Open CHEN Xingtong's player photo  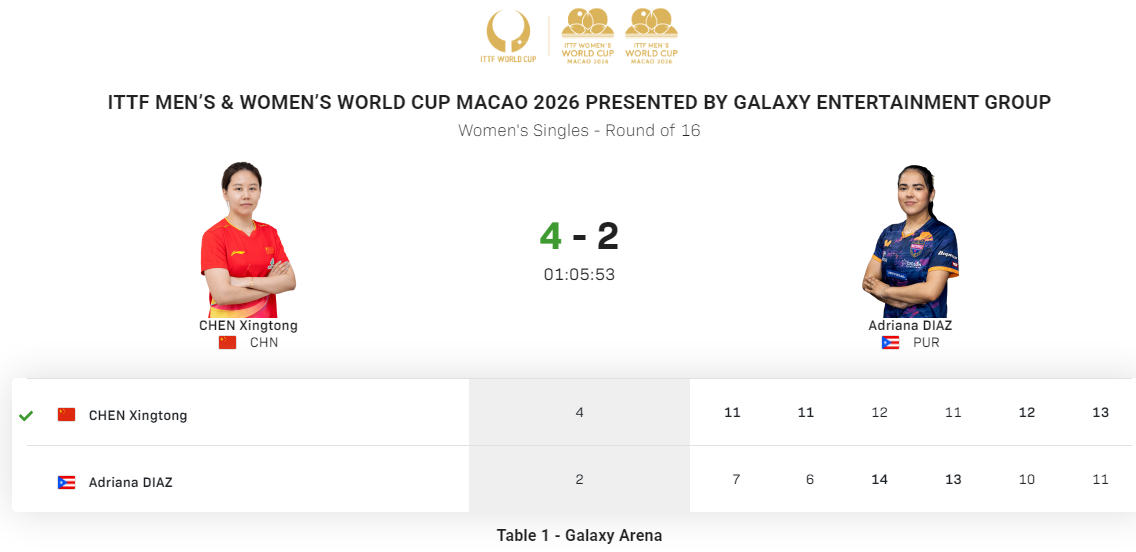(248, 240)
